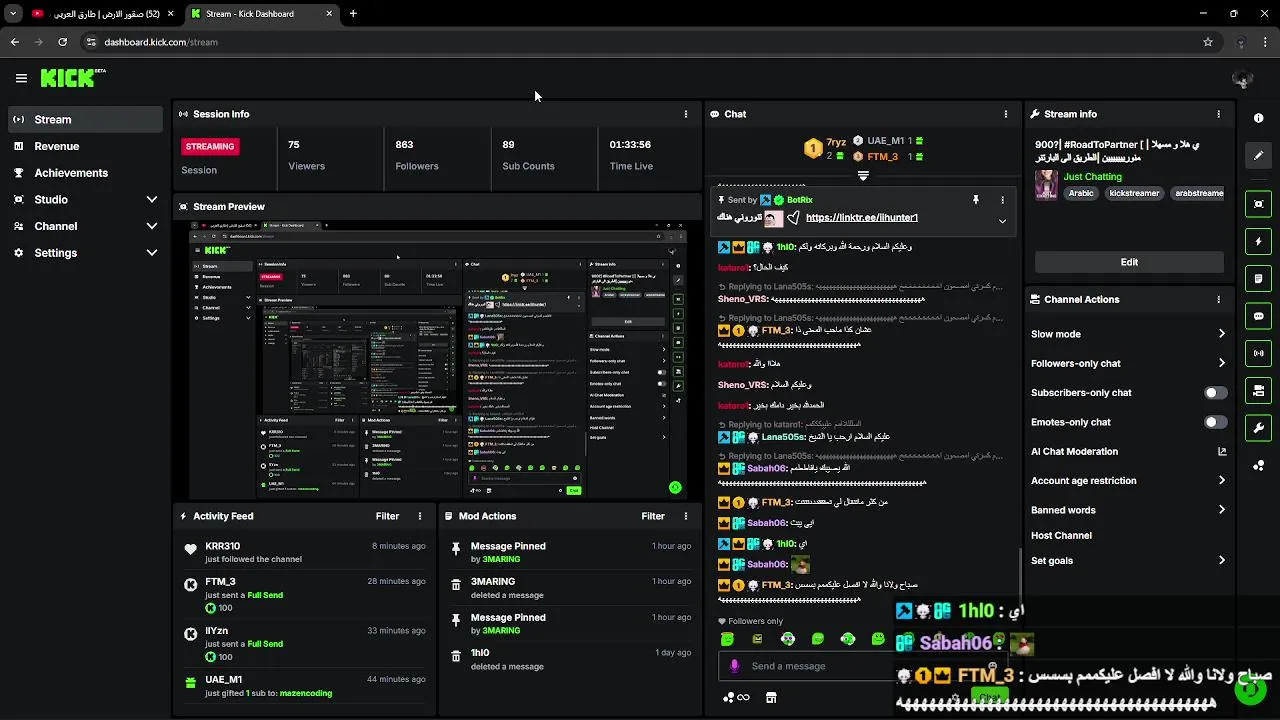
Task: Expand the Studio sidebar section
Action: (152, 200)
